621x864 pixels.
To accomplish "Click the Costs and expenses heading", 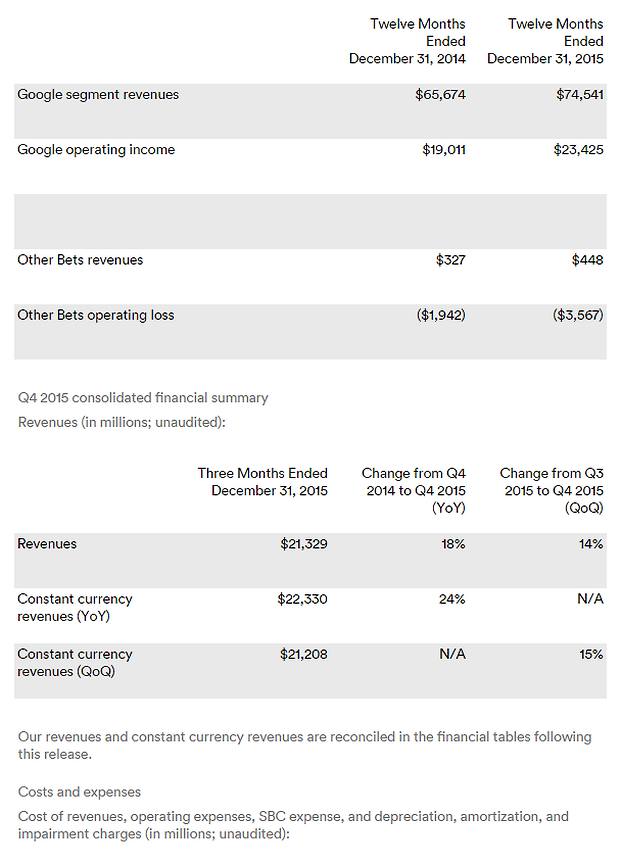I will click(79, 792).
